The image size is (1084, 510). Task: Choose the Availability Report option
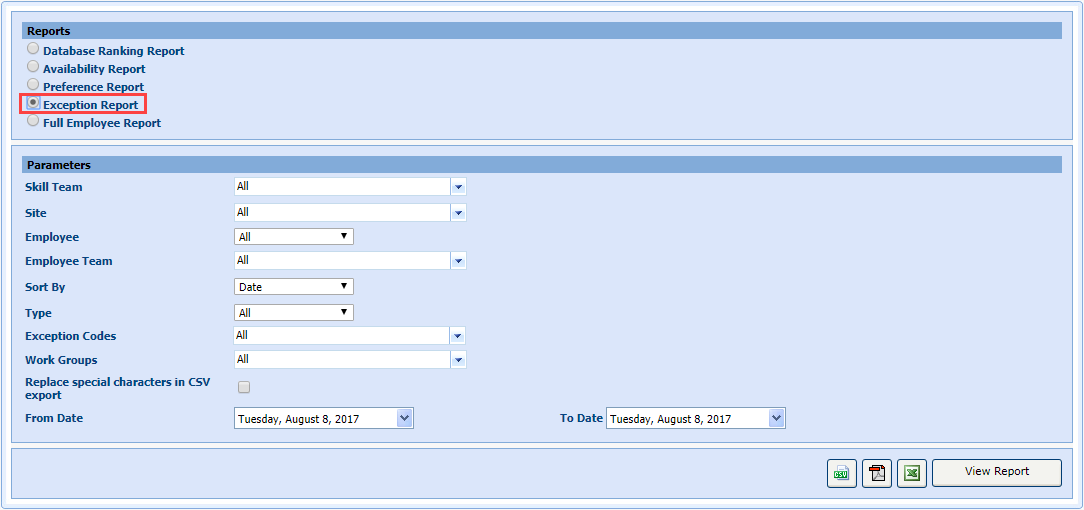(34, 67)
